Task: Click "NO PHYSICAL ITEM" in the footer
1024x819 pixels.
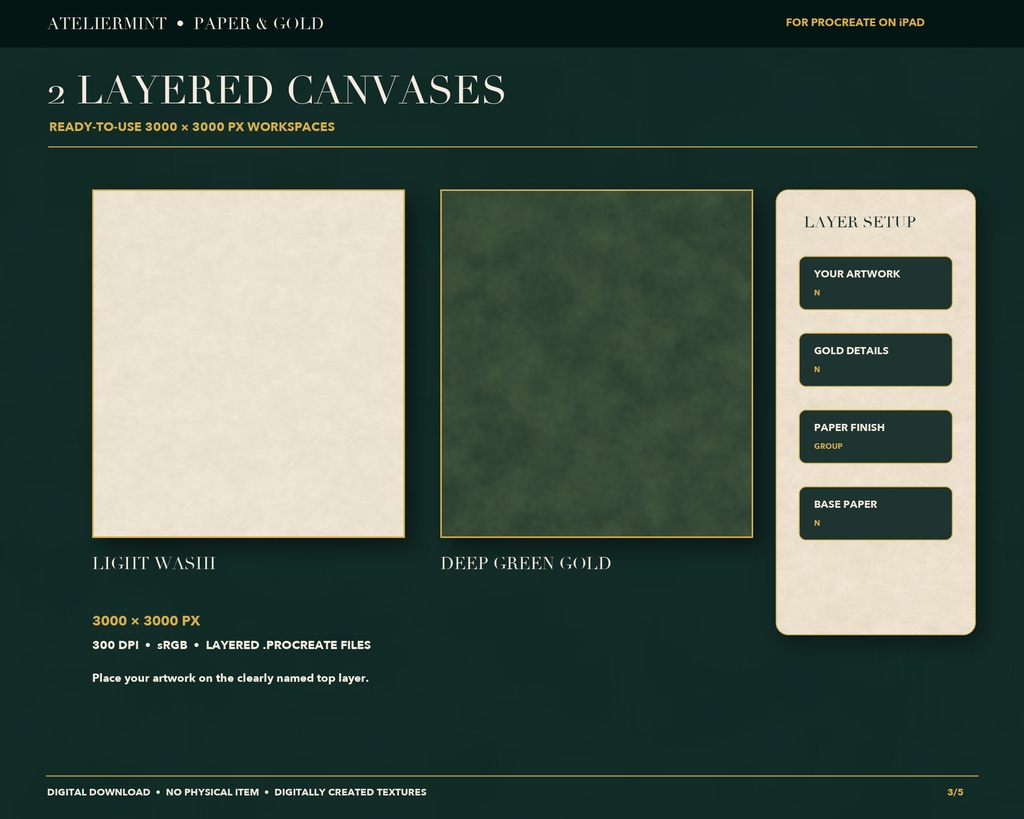Action: (x=212, y=792)
